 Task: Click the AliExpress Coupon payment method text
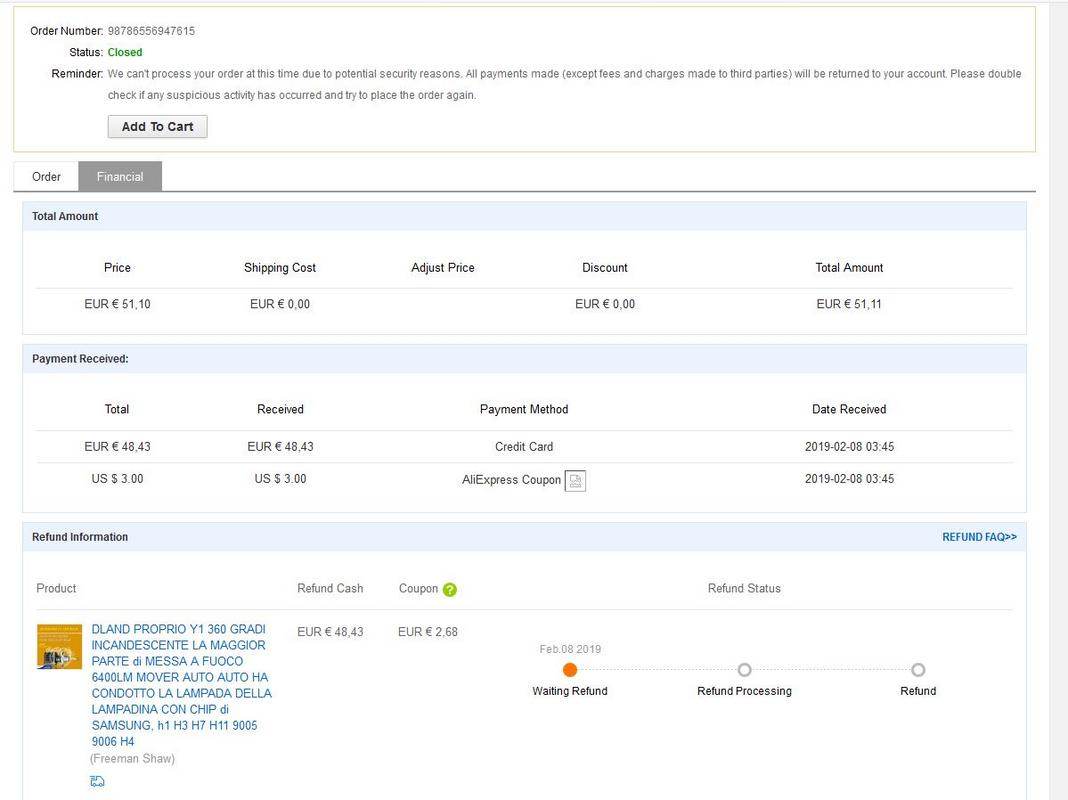click(x=511, y=480)
